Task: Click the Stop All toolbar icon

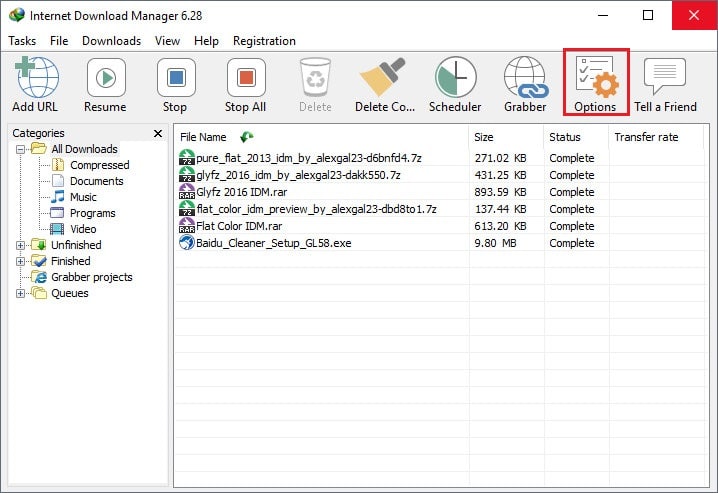Action: pyautogui.click(x=246, y=77)
